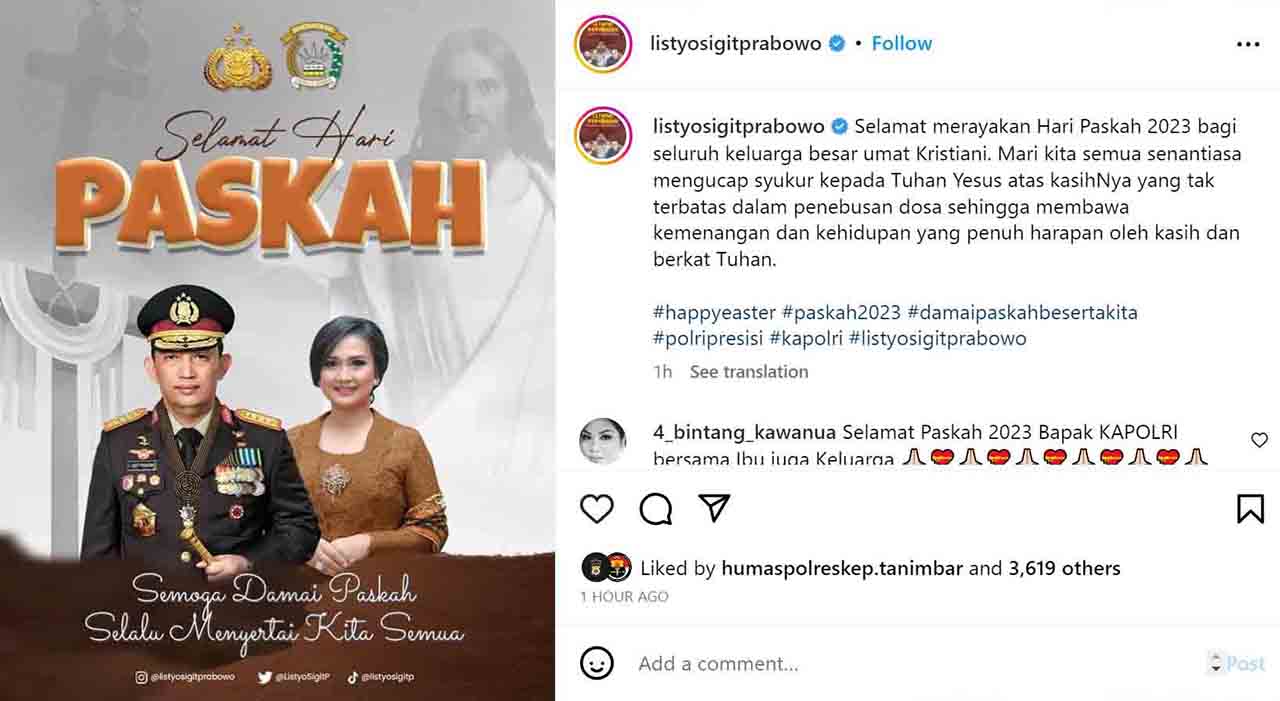
Task: Click the Add a comment field
Action: pyautogui.click(x=915, y=663)
